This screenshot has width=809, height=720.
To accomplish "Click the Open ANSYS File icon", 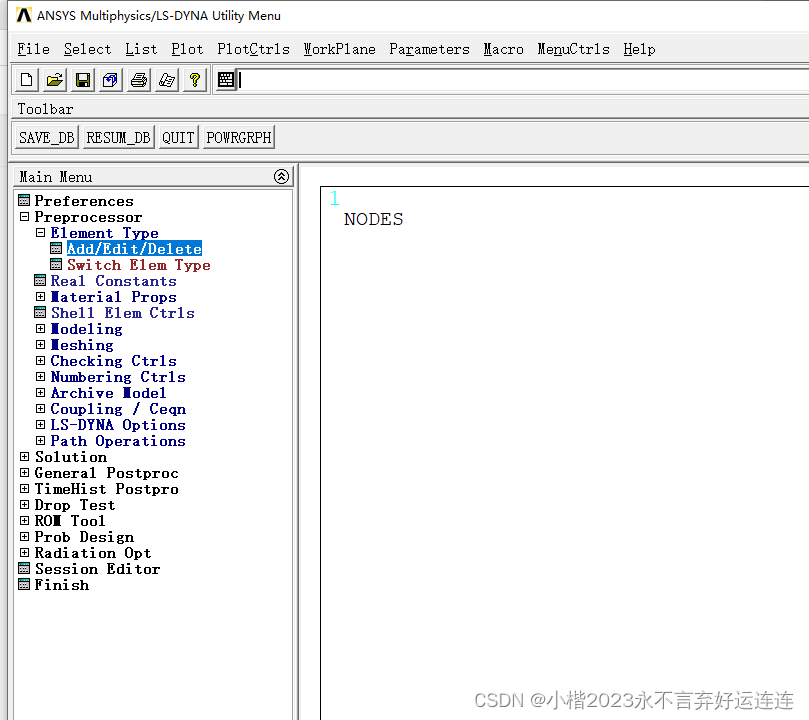I will 55,80.
